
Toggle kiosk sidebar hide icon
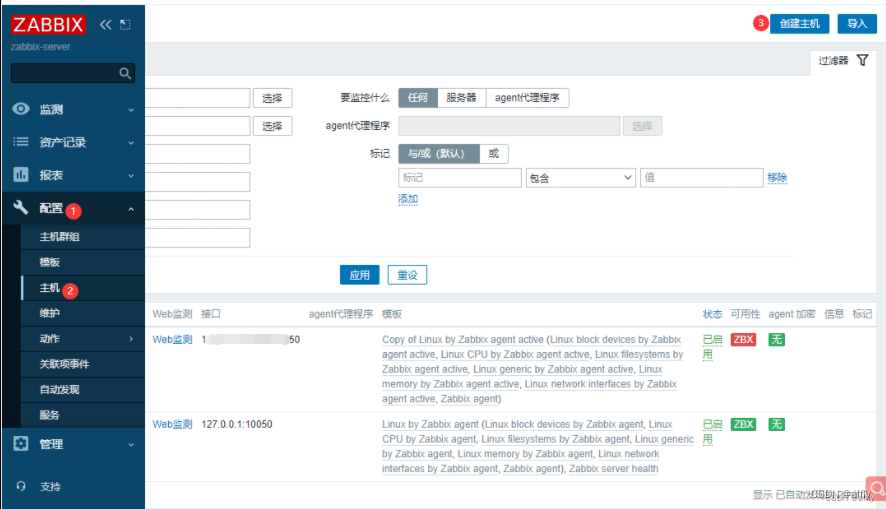125,24
